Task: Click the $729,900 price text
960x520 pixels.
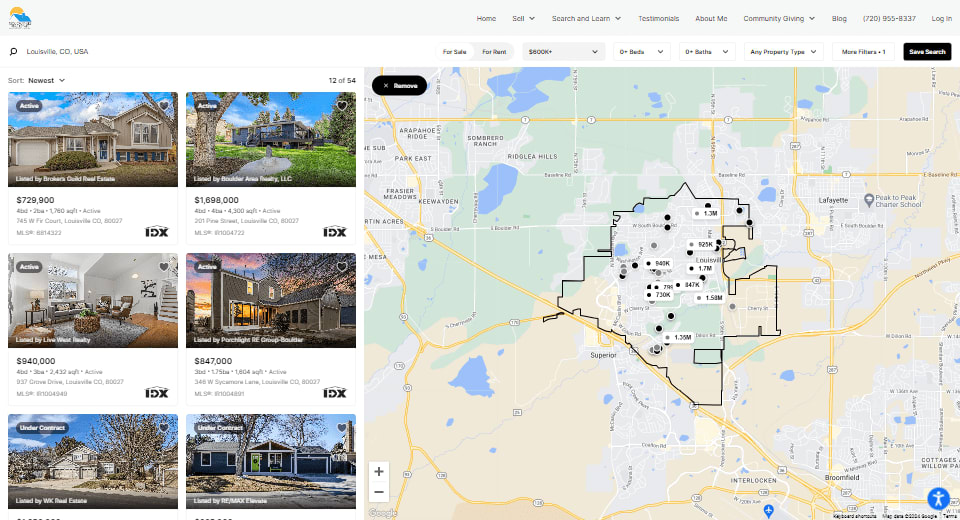Action: click(35, 200)
